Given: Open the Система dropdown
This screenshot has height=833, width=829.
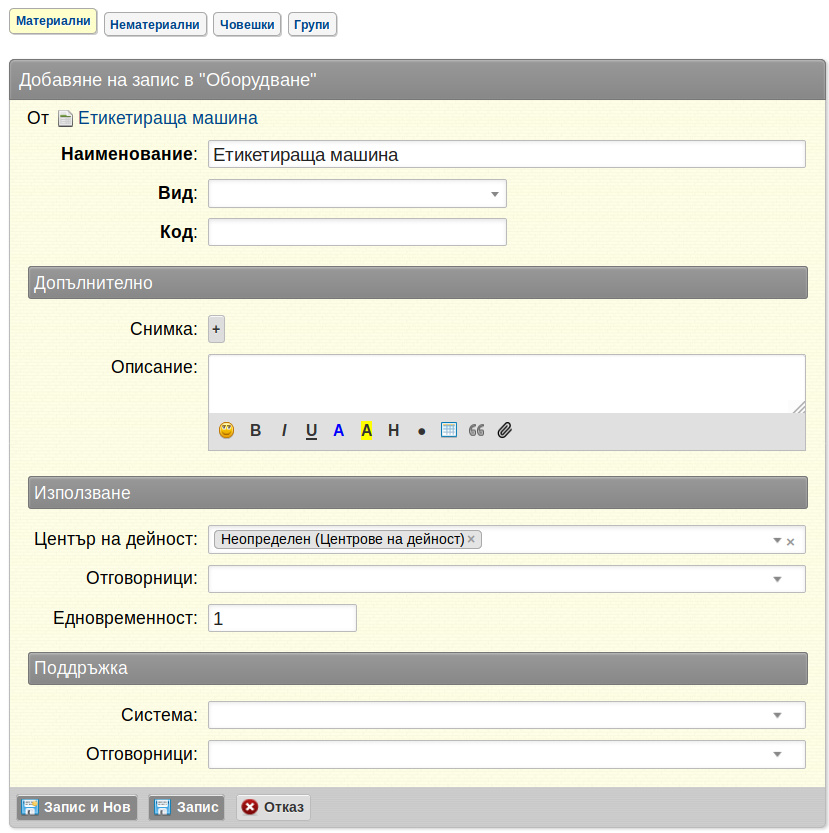Looking at the screenshot, I should coord(506,715).
